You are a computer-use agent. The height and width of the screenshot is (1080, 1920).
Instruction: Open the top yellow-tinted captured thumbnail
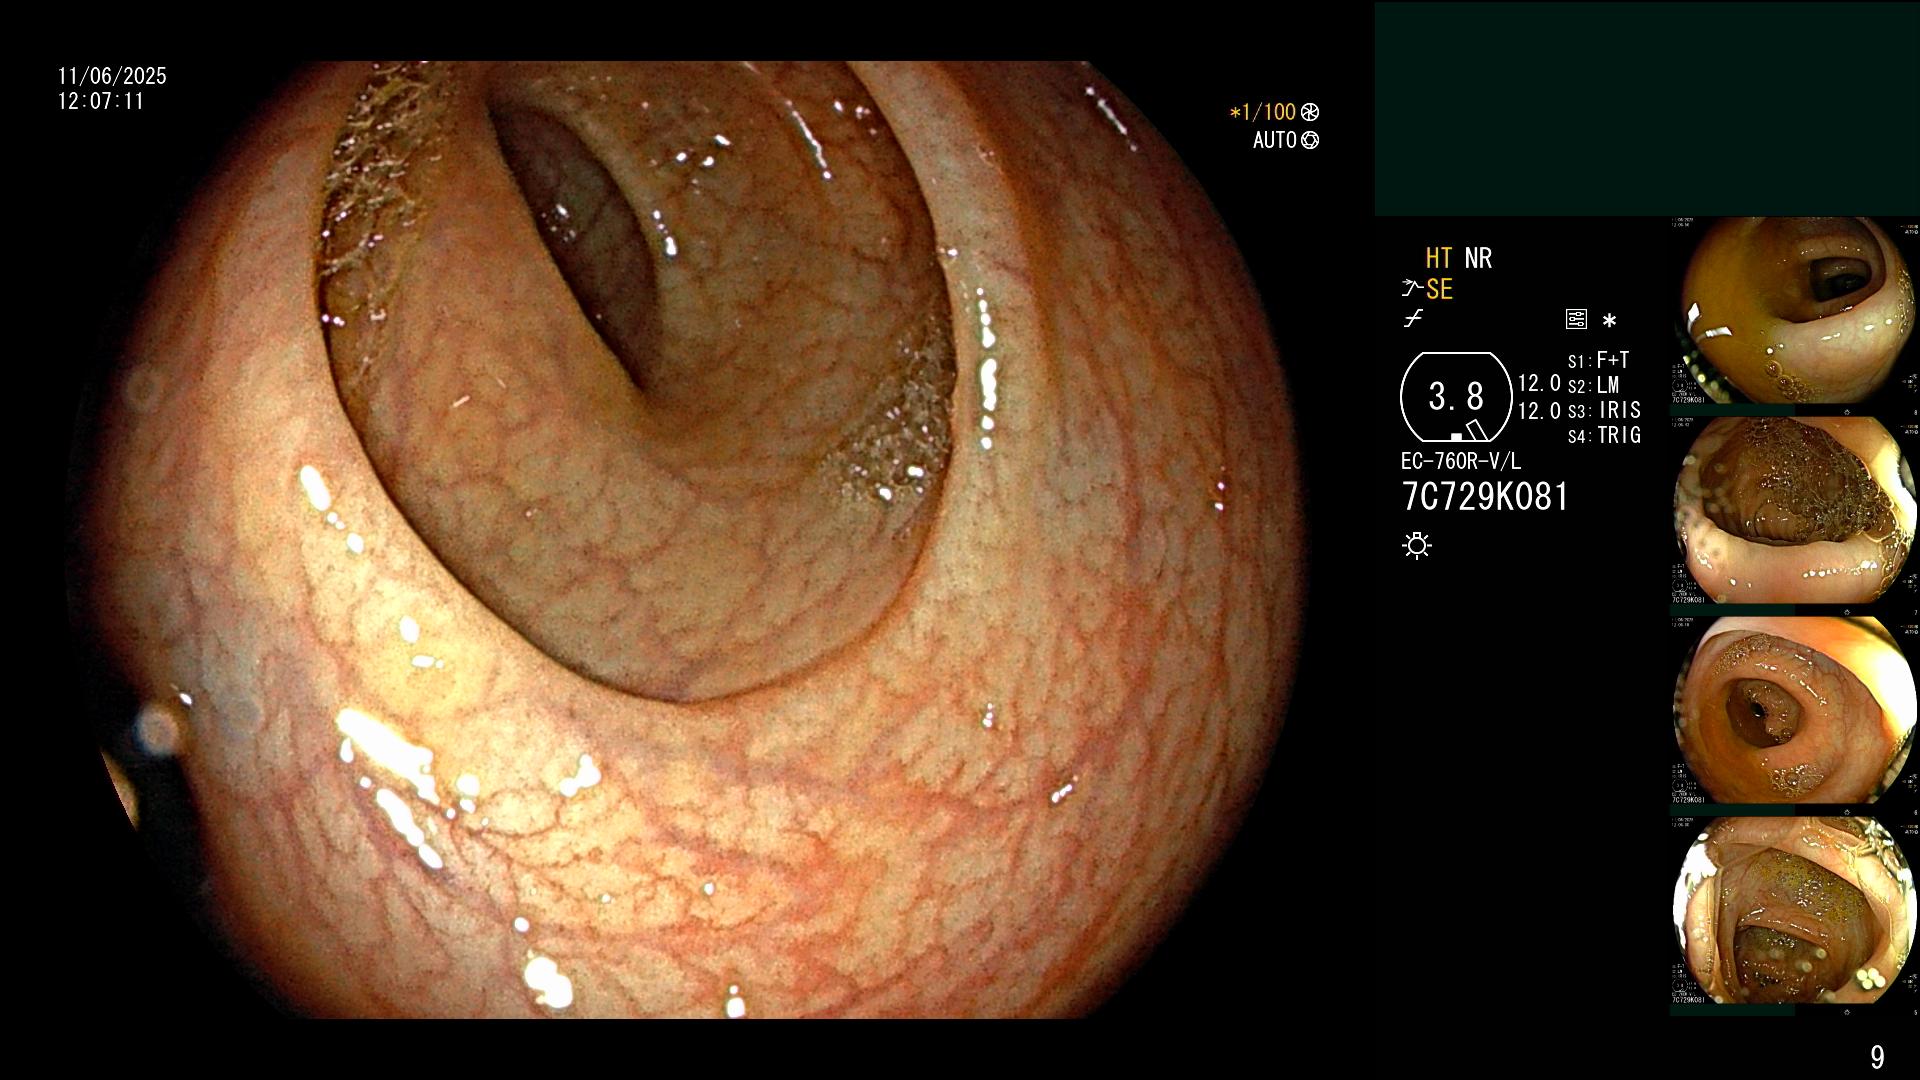point(1795,310)
